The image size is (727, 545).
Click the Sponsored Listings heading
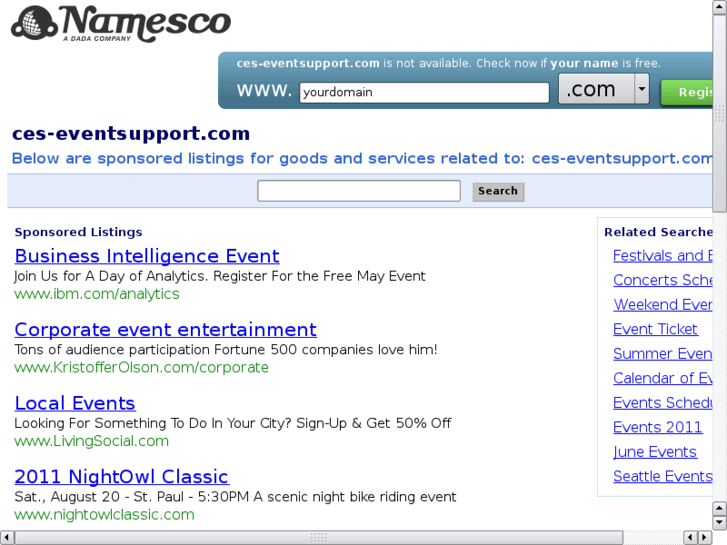coord(78,232)
